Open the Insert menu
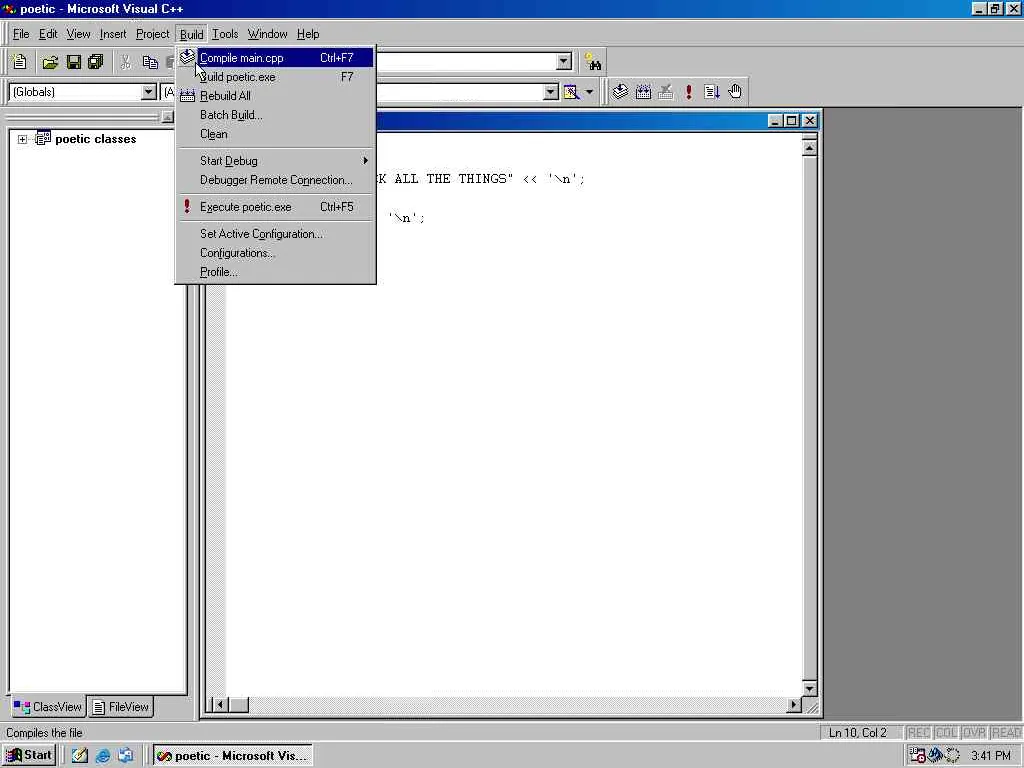This screenshot has width=1024, height=768. click(113, 34)
